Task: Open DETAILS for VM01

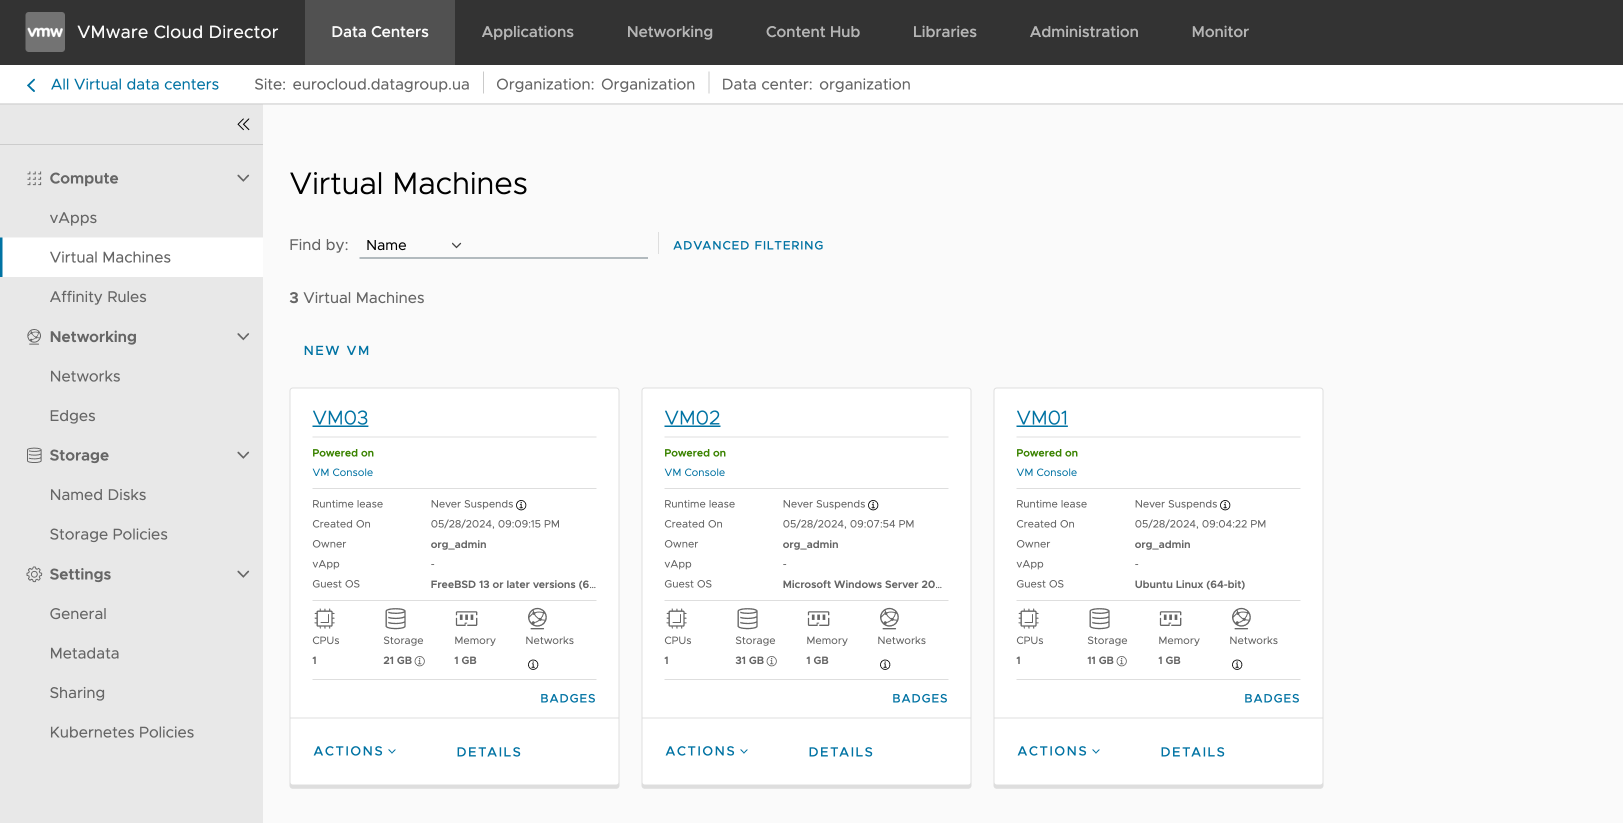Action: point(1193,752)
